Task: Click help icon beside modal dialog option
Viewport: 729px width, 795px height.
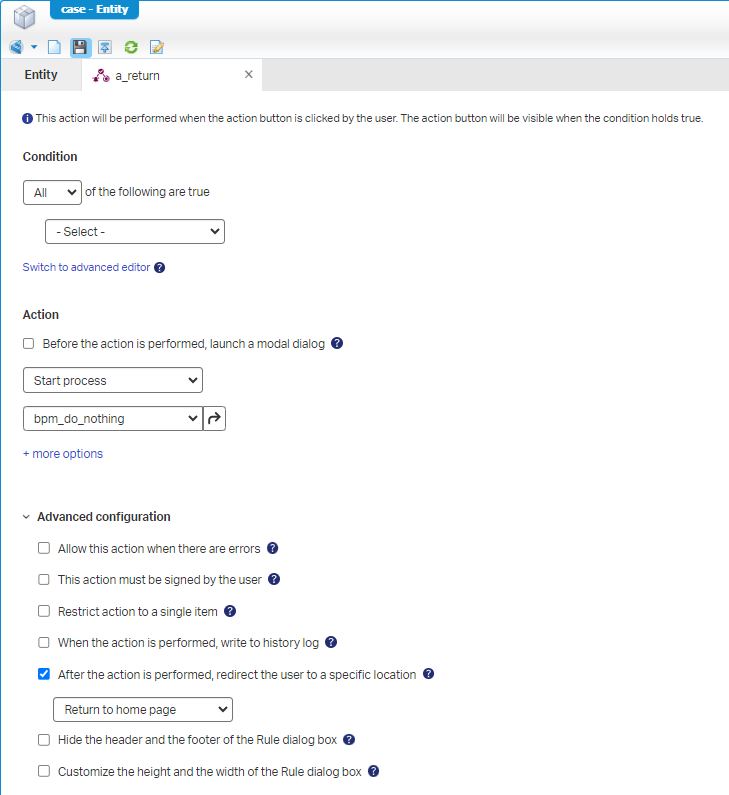Action: click(x=337, y=343)
